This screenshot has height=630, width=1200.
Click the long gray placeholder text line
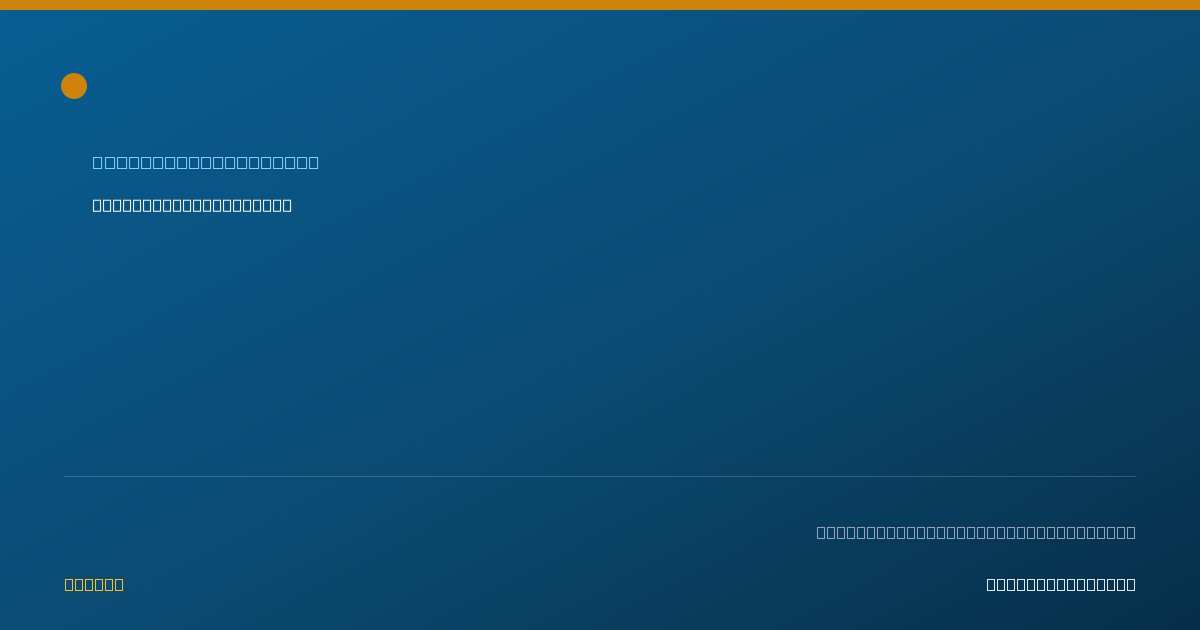pyautogui.click(x=976, y=532)
